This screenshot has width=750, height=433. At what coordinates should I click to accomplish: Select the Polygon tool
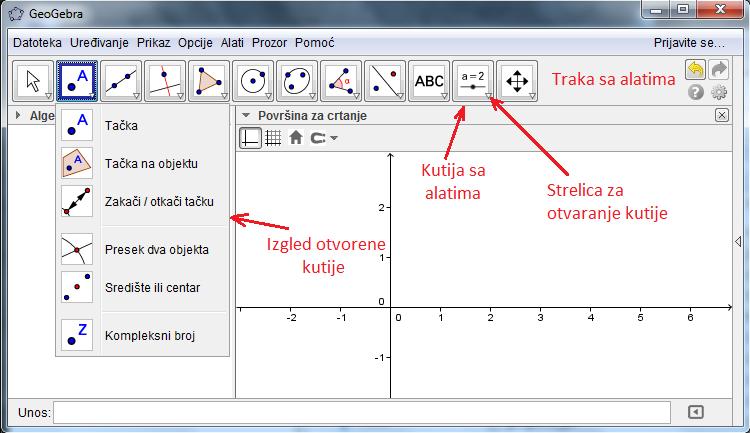click(209, 81)
